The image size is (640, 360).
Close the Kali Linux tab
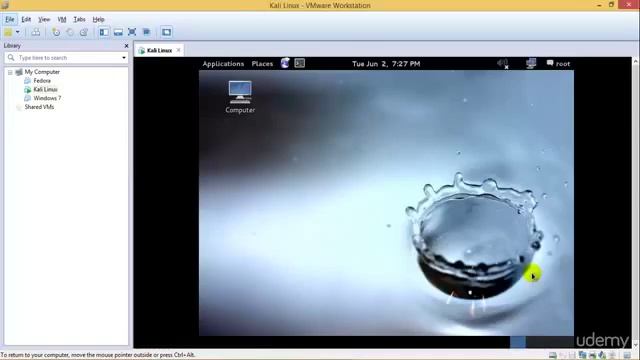178,50
